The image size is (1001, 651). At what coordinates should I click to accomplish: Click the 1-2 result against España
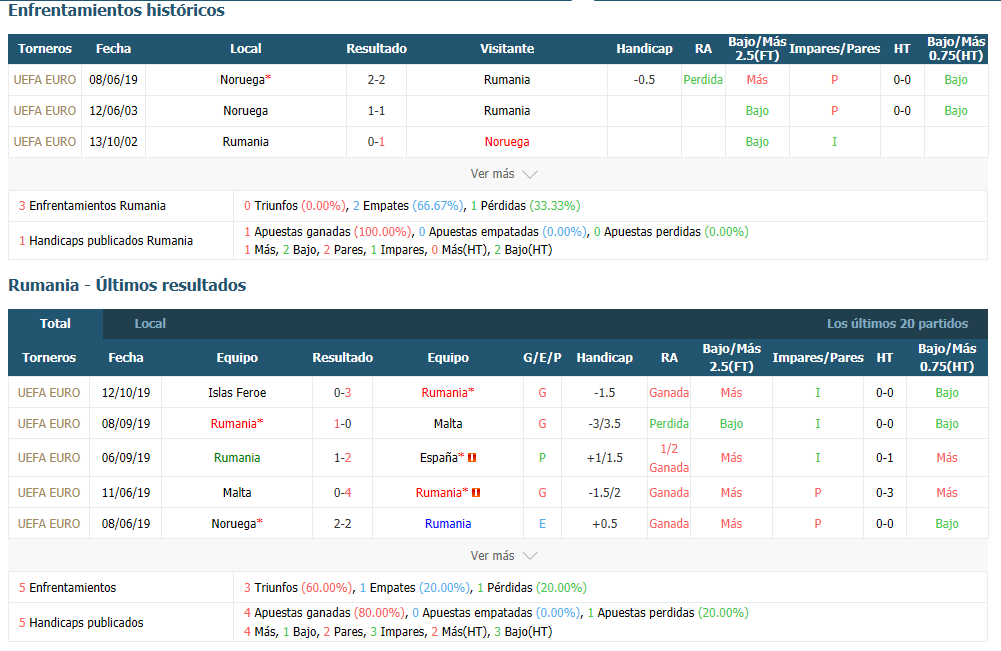pos(342,458)
